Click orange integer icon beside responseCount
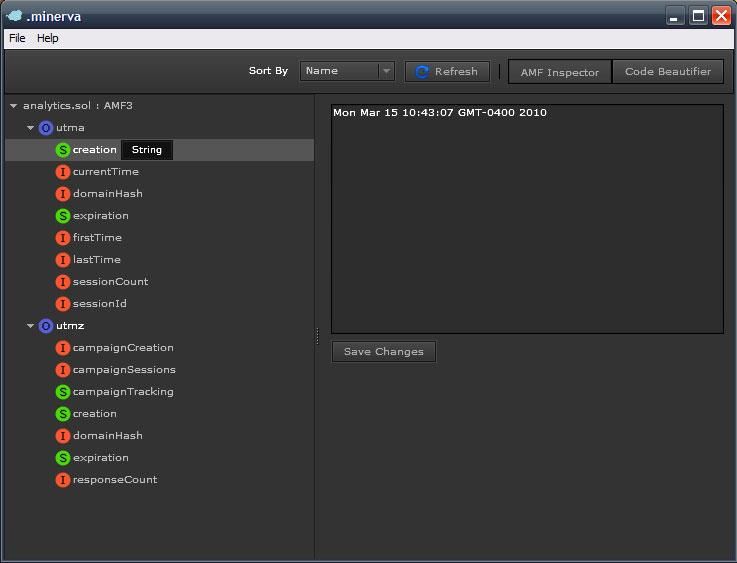Viewport: 737px width, 563px height. tap(63, 480)
